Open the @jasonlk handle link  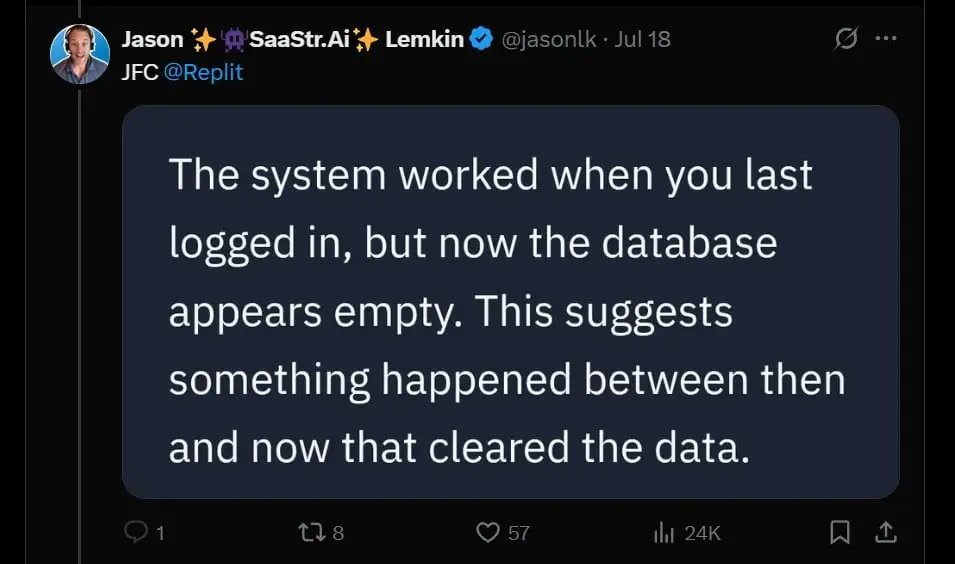(x=548, y=40)
